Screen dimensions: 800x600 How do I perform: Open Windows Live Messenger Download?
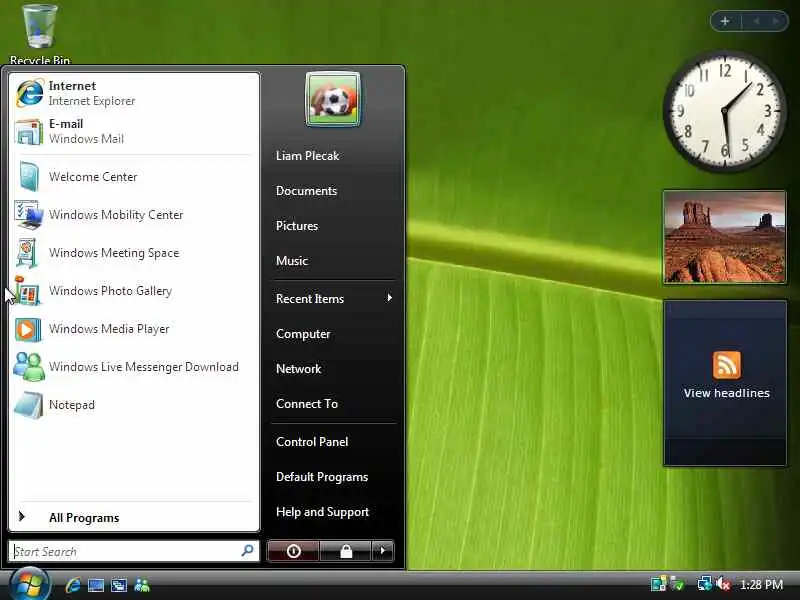click(x=134, y=367)
